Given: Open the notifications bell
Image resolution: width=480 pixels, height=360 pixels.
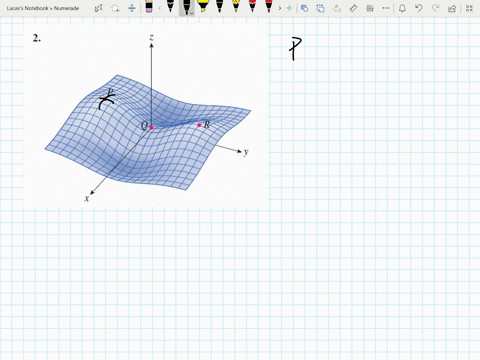Looking at the screenshot, I should pos(402,8).
